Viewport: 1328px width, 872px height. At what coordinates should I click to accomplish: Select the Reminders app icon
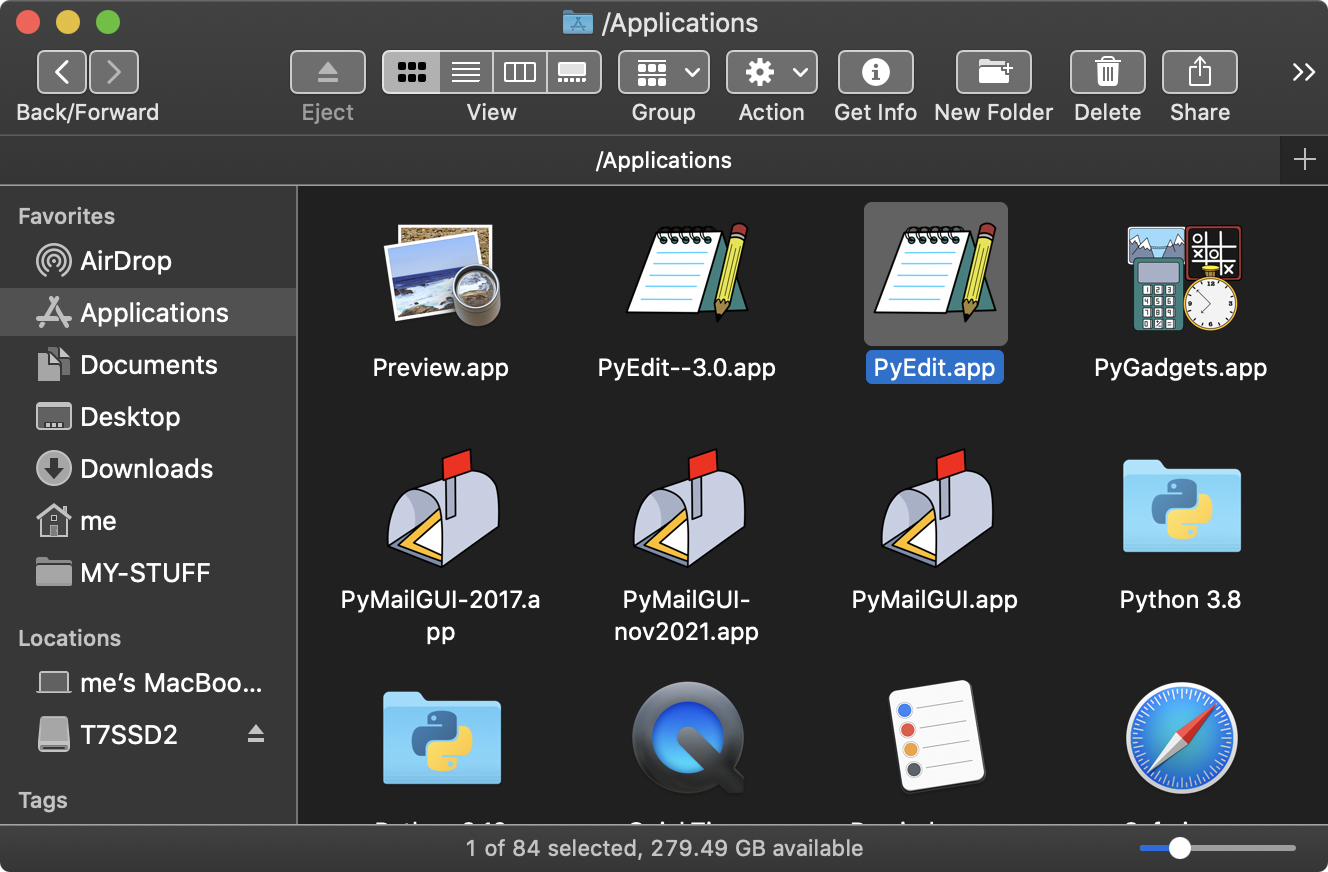tap(935, 735)
